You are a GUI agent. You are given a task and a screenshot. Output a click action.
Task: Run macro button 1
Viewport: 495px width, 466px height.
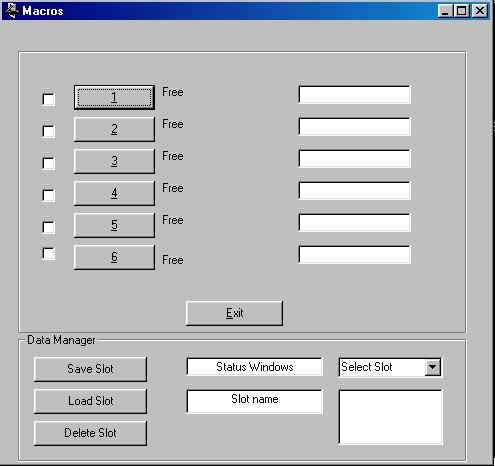pyautogui.click(x=114, y=97)
